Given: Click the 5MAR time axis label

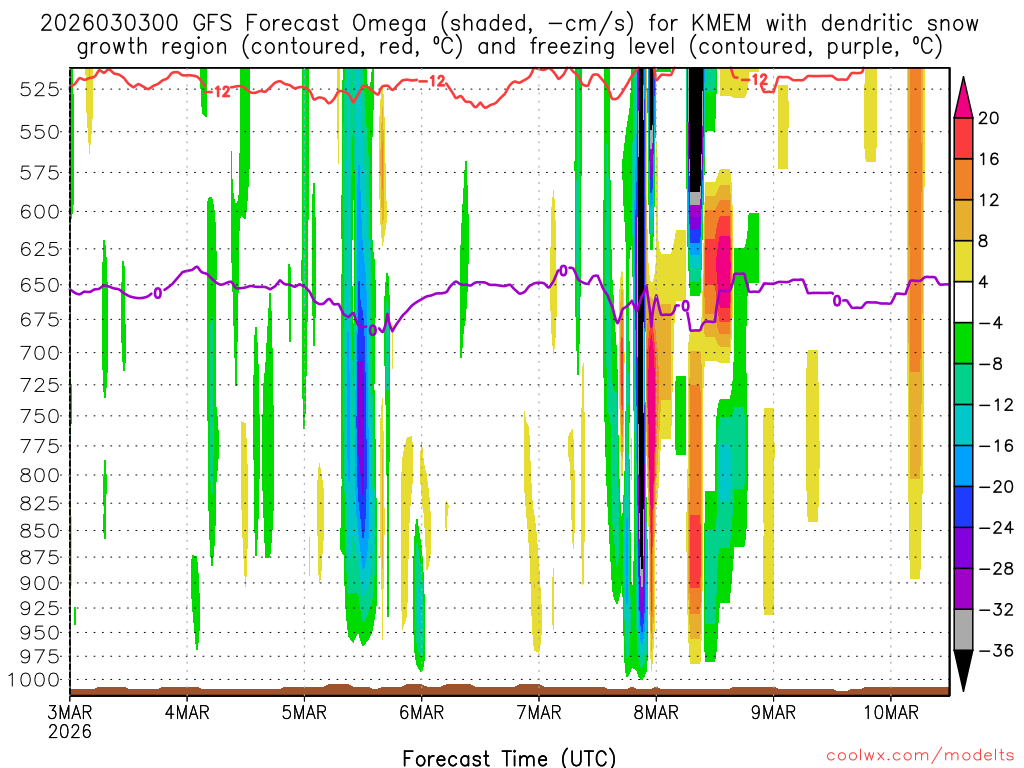Looking at the screenshot, I should [x=304, y=712].
